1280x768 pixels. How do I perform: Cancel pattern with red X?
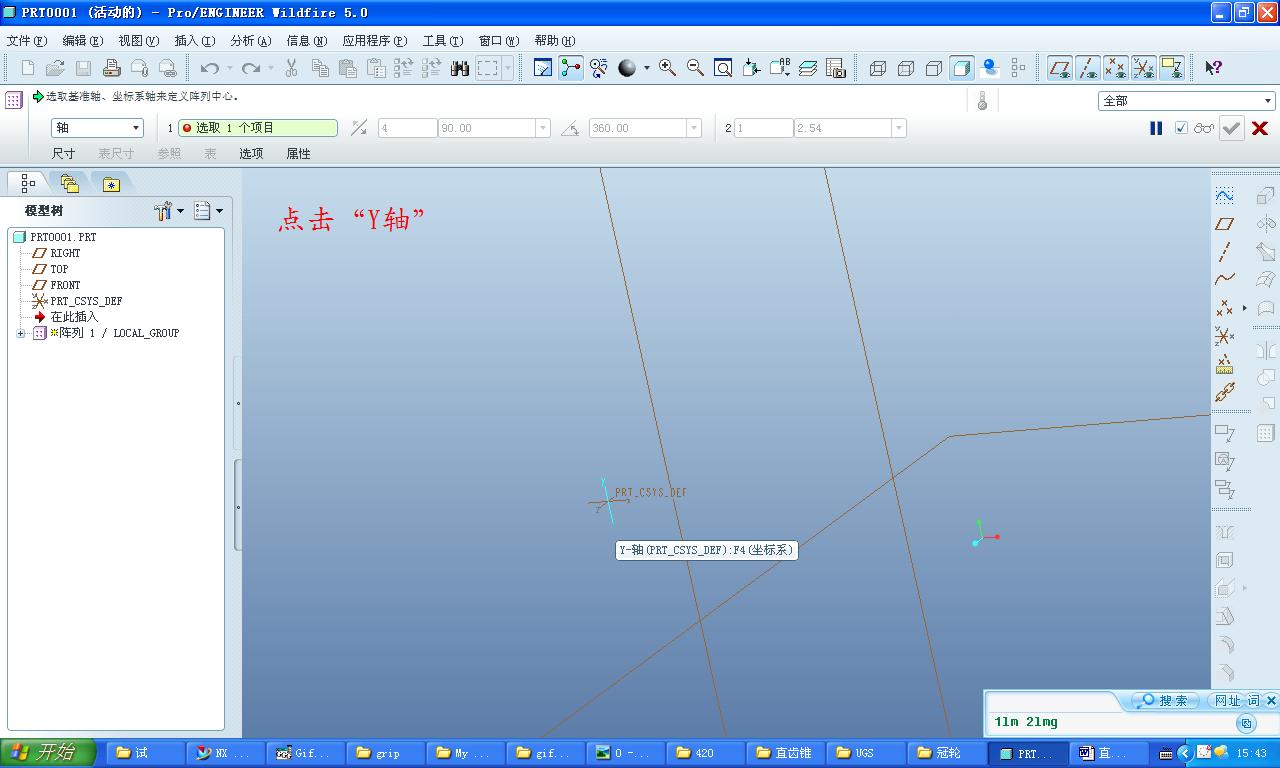coord(1260,128)
